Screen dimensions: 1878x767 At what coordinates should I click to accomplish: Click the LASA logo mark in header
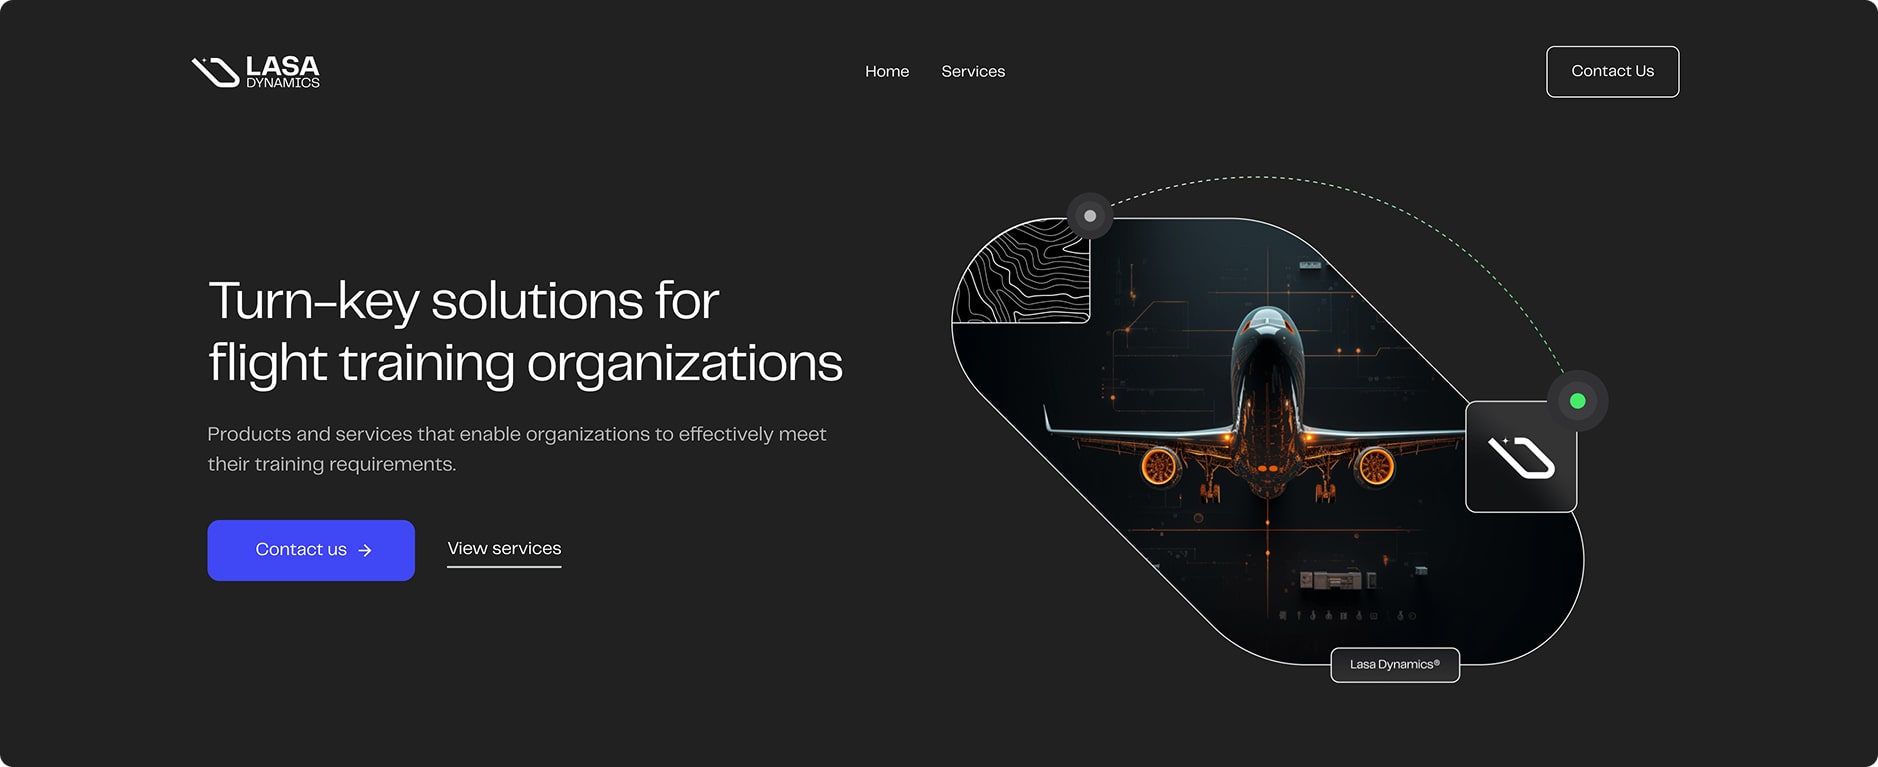coord(215,72)
